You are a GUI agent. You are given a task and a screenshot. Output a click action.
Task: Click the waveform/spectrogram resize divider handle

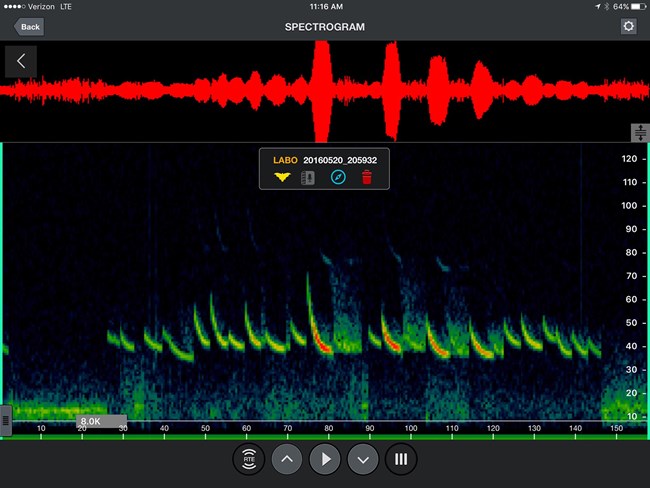[x=640, y=133]
